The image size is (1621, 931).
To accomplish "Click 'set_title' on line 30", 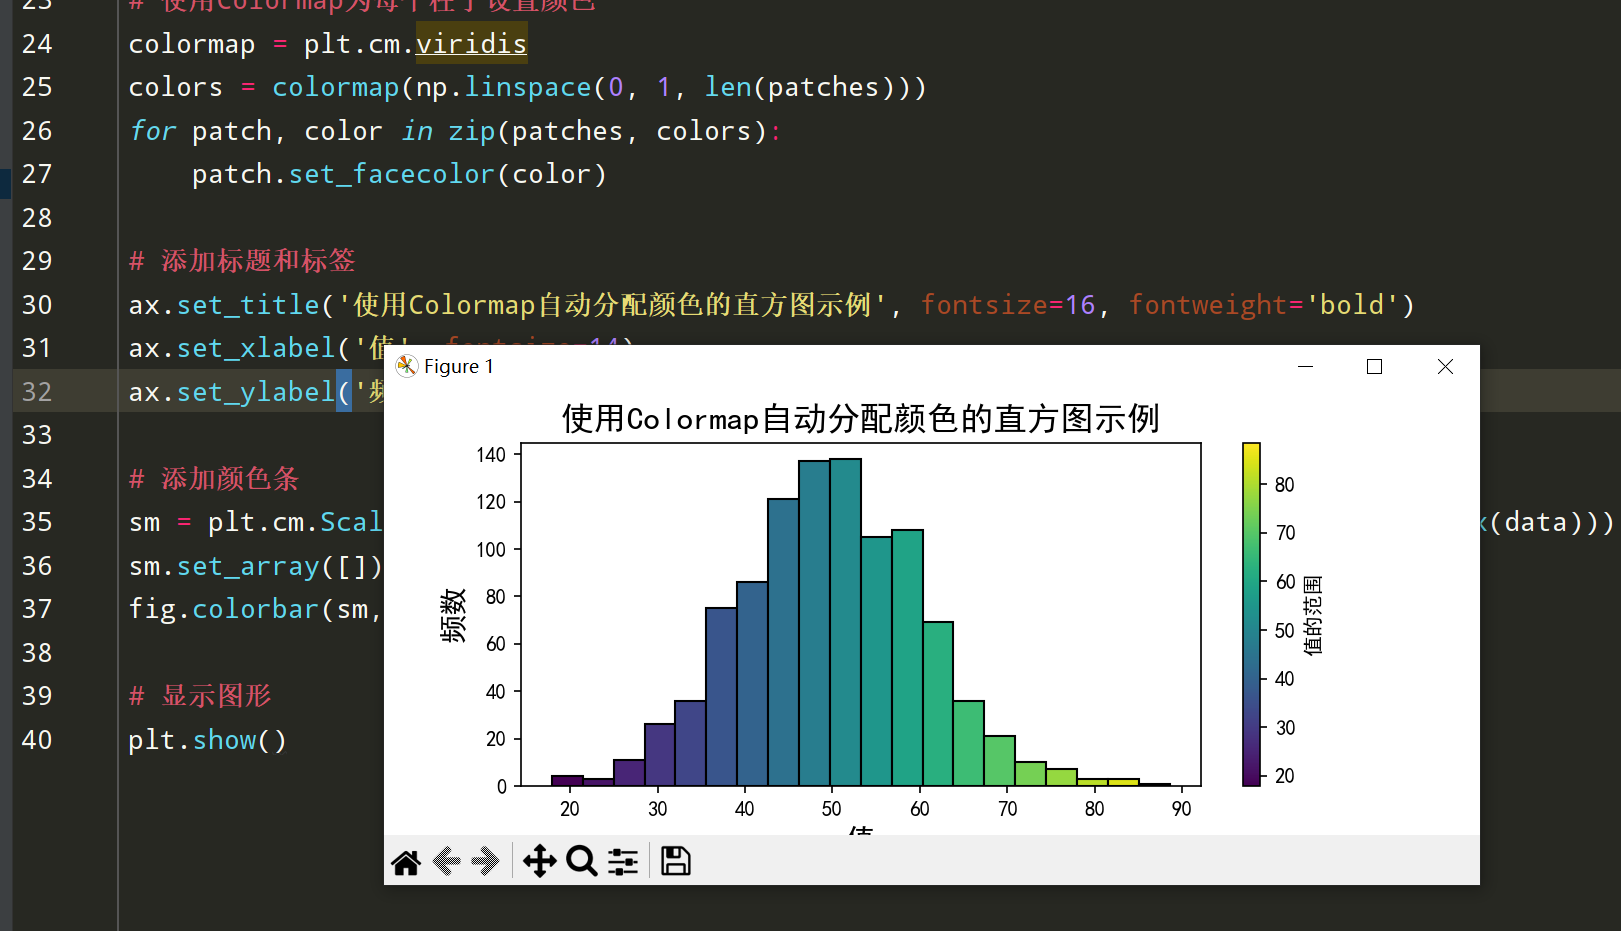I will tap(248, 305).
